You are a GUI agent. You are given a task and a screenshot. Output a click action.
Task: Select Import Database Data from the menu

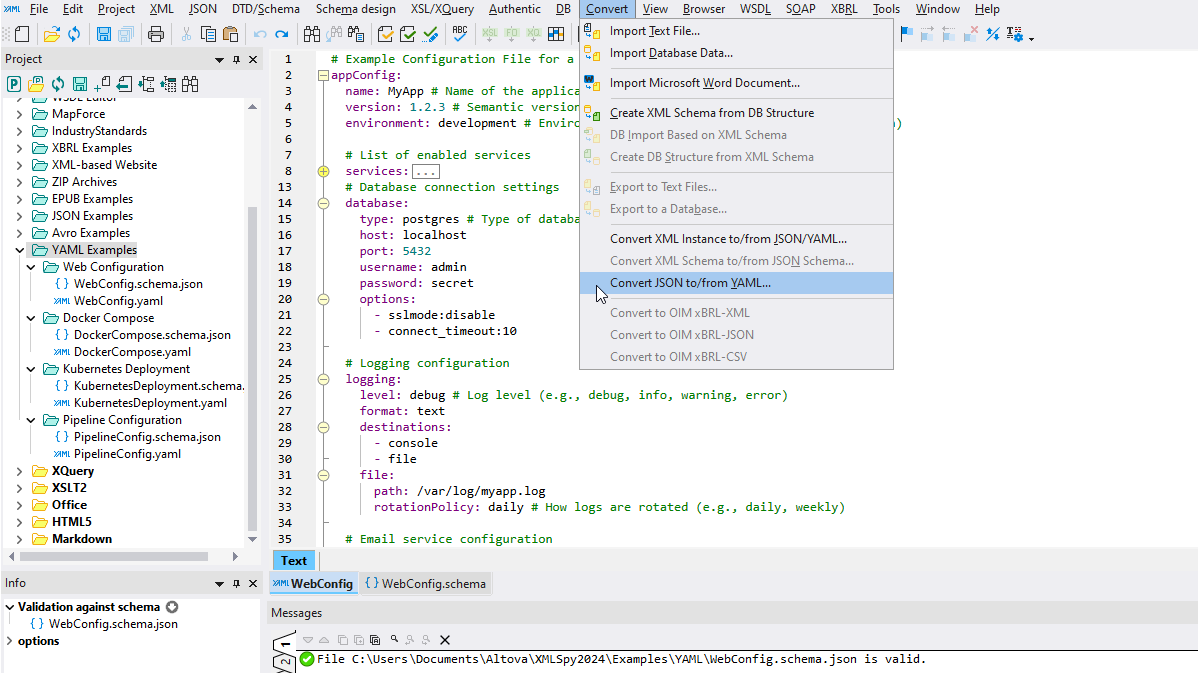tap(668, 52)
